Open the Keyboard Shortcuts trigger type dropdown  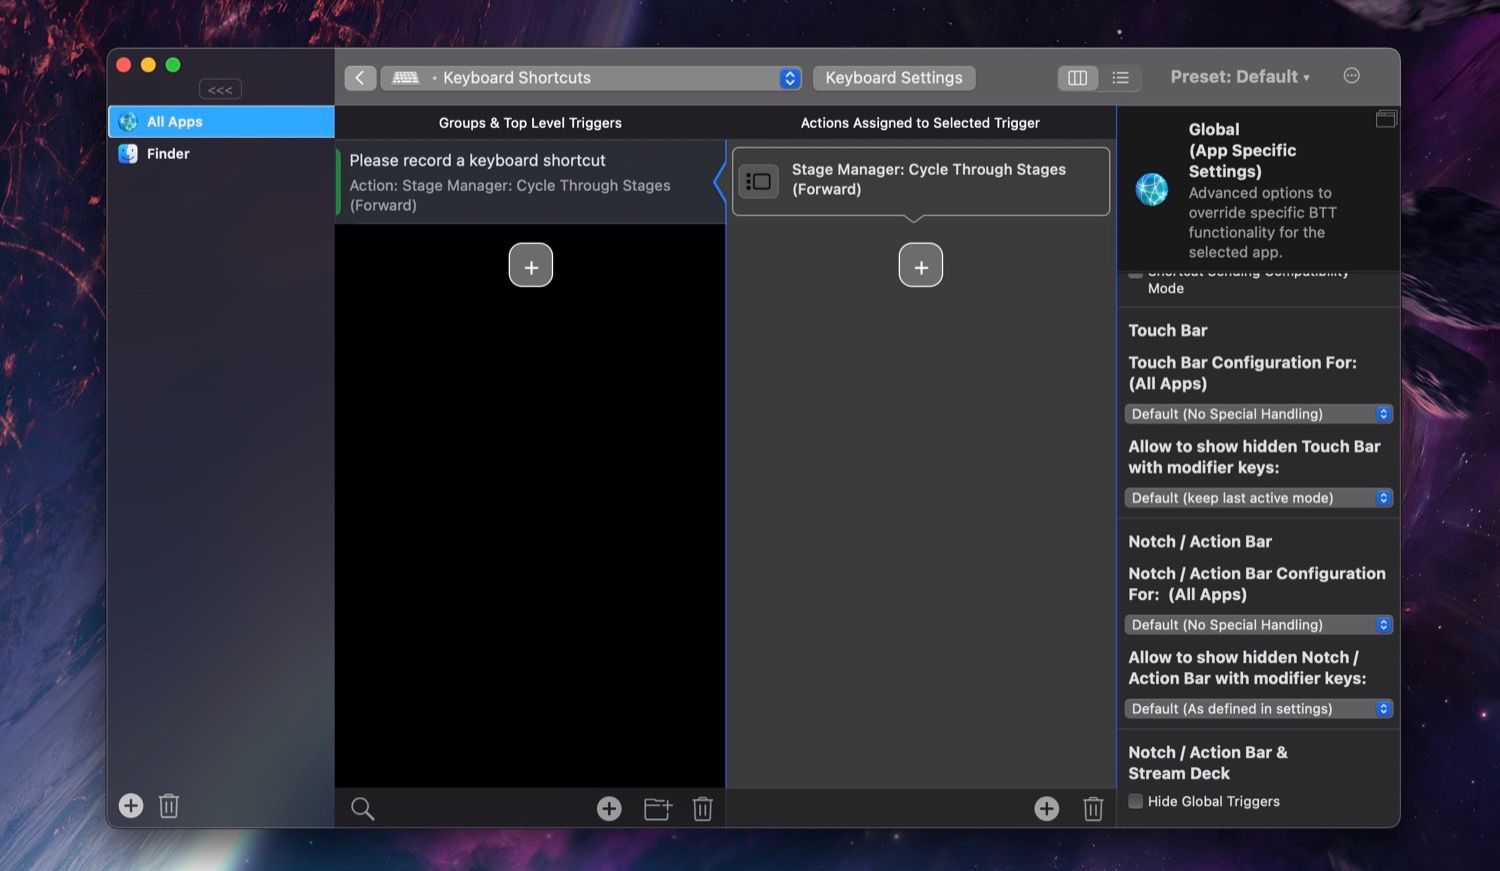[x=789, y=77]
